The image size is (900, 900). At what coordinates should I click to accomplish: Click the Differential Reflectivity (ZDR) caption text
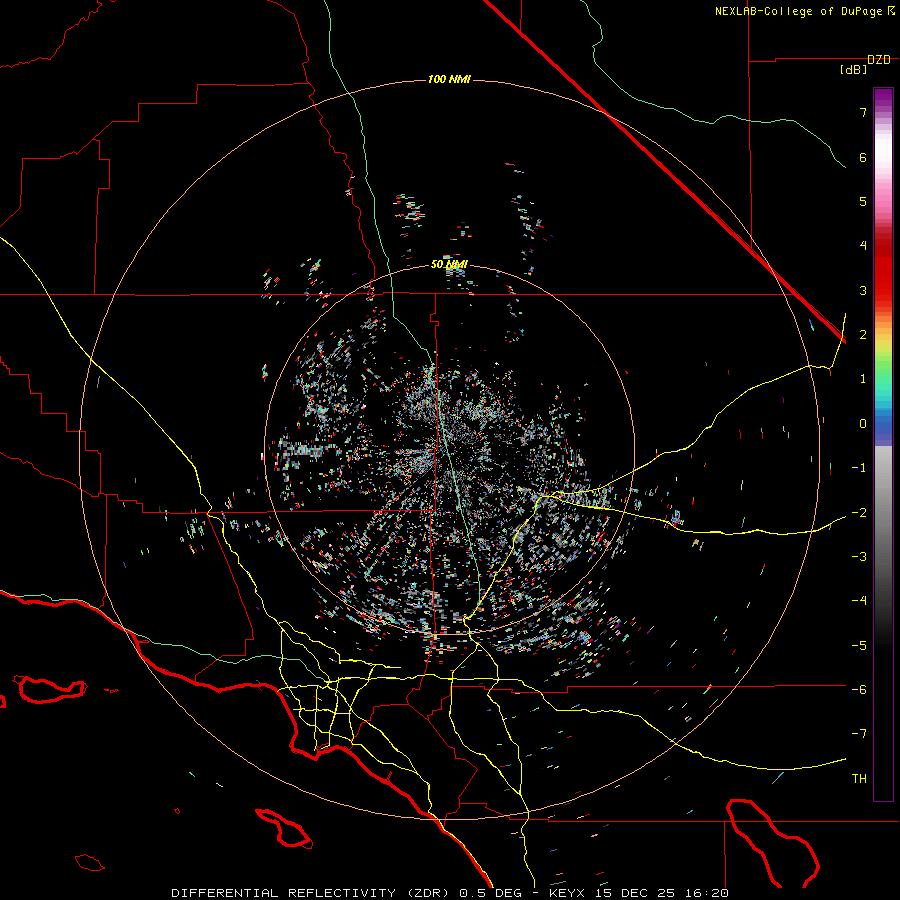[312, 892]
